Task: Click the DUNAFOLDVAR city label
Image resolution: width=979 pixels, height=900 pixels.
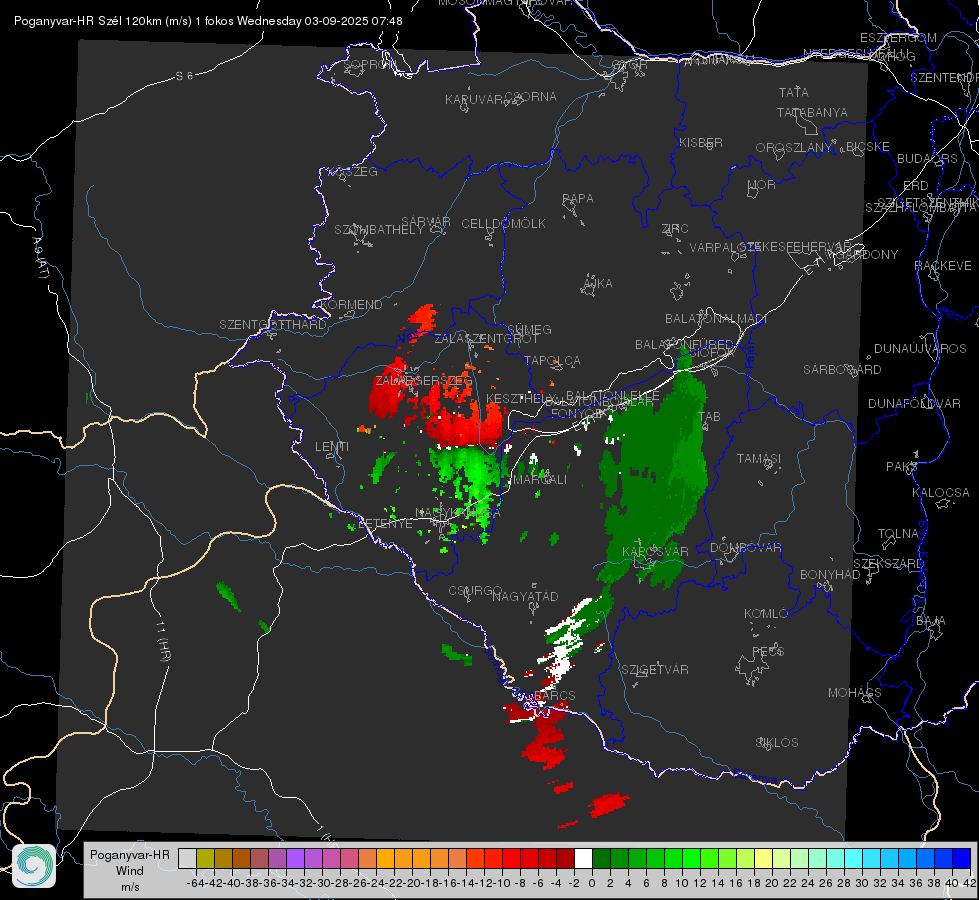Action: point(914,403)
